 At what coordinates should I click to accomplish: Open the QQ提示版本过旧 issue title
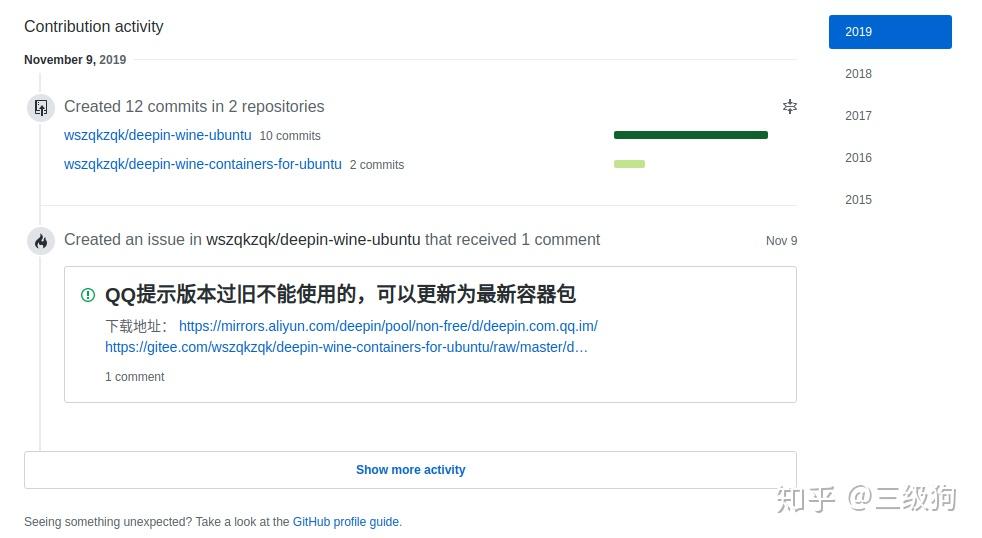[x=340, y=294]
